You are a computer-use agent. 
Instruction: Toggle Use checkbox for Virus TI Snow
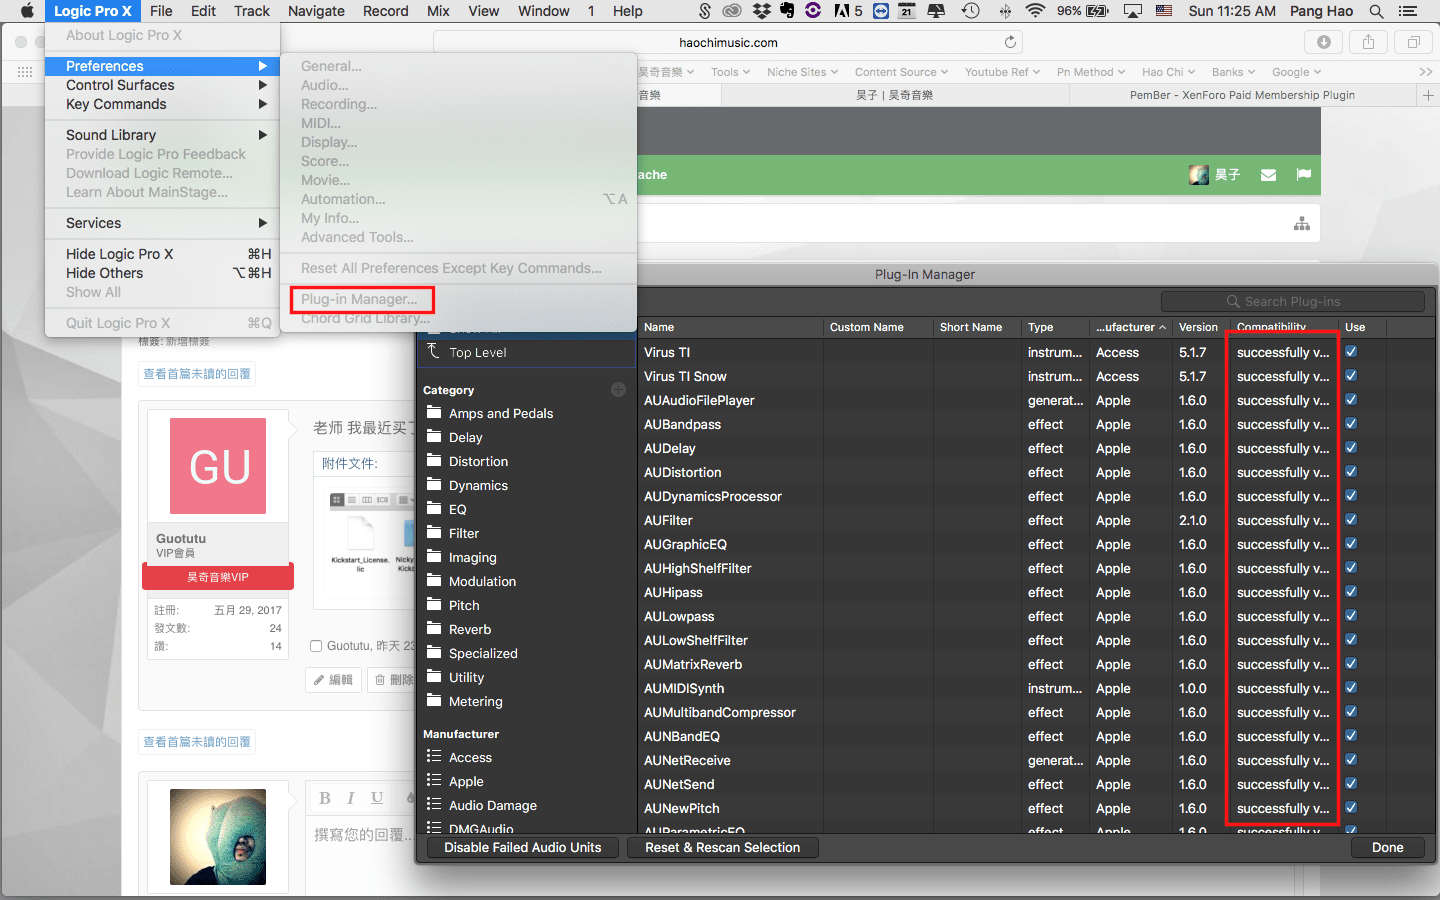click(x=1351, y=376)
